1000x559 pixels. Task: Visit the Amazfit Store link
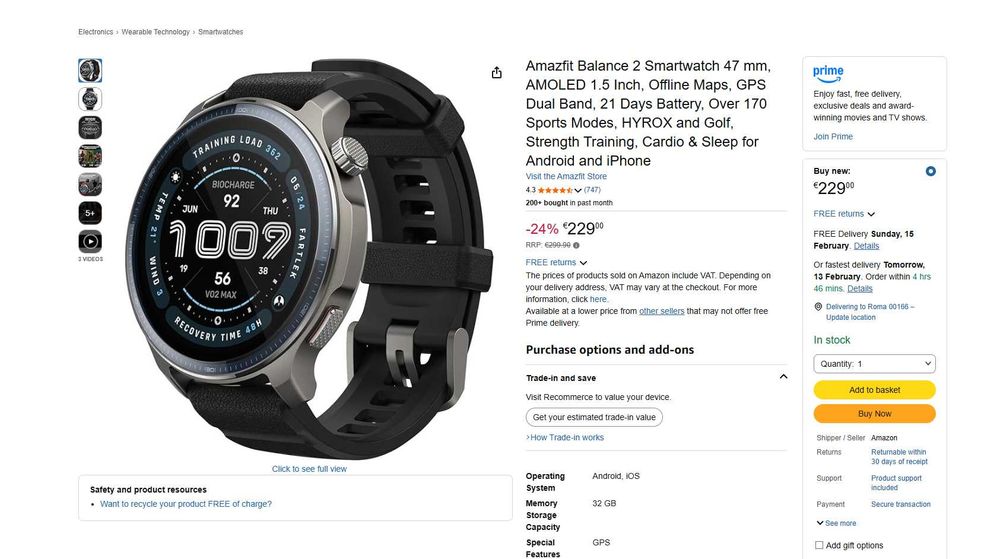pyautogui.click(x=566, y=177)
